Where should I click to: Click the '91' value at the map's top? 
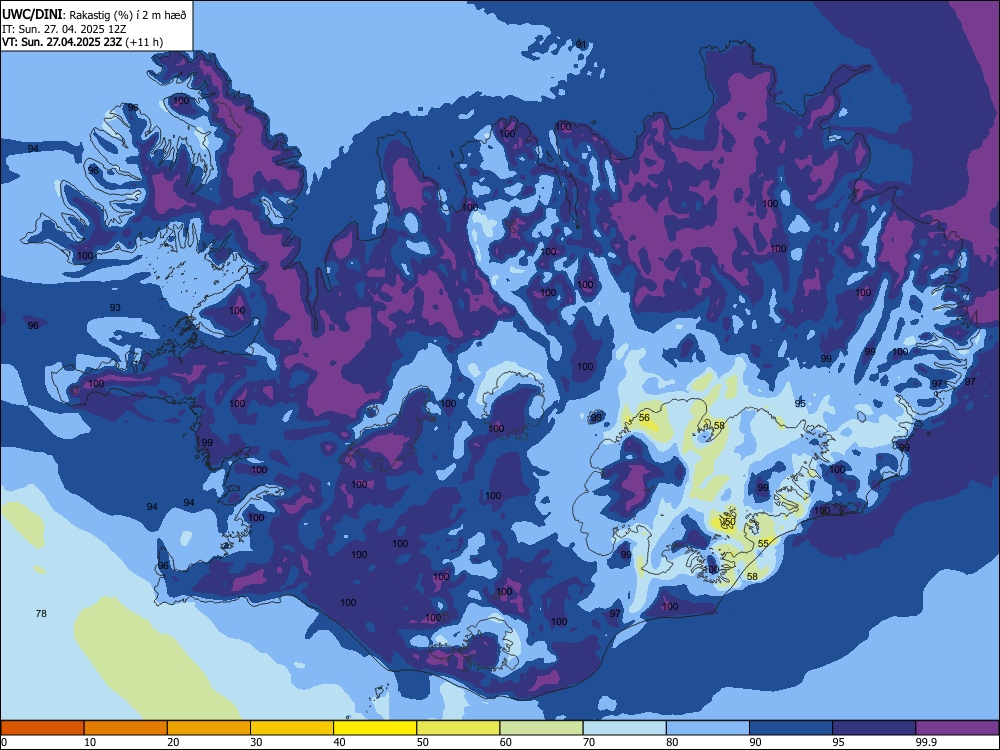(581, 44)
